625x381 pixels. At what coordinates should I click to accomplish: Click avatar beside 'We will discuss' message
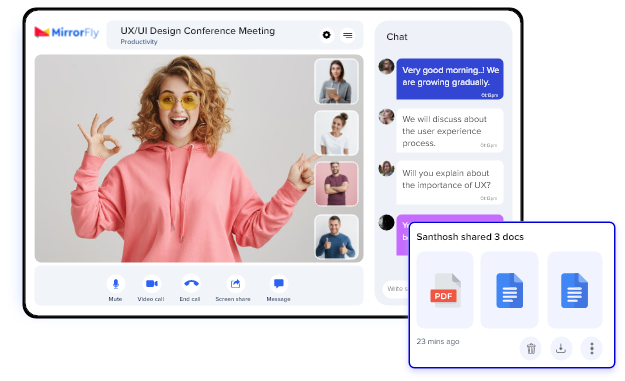coord(386,117)
